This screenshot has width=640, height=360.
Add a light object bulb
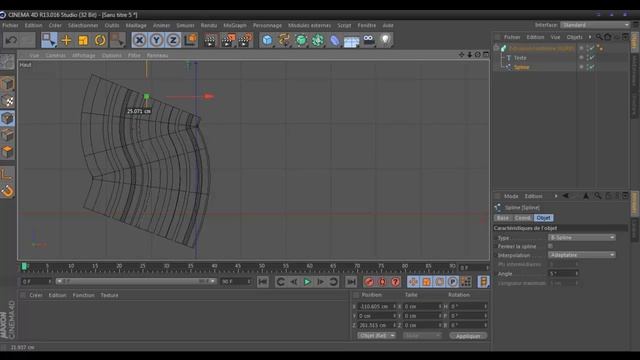coord(385,40)
